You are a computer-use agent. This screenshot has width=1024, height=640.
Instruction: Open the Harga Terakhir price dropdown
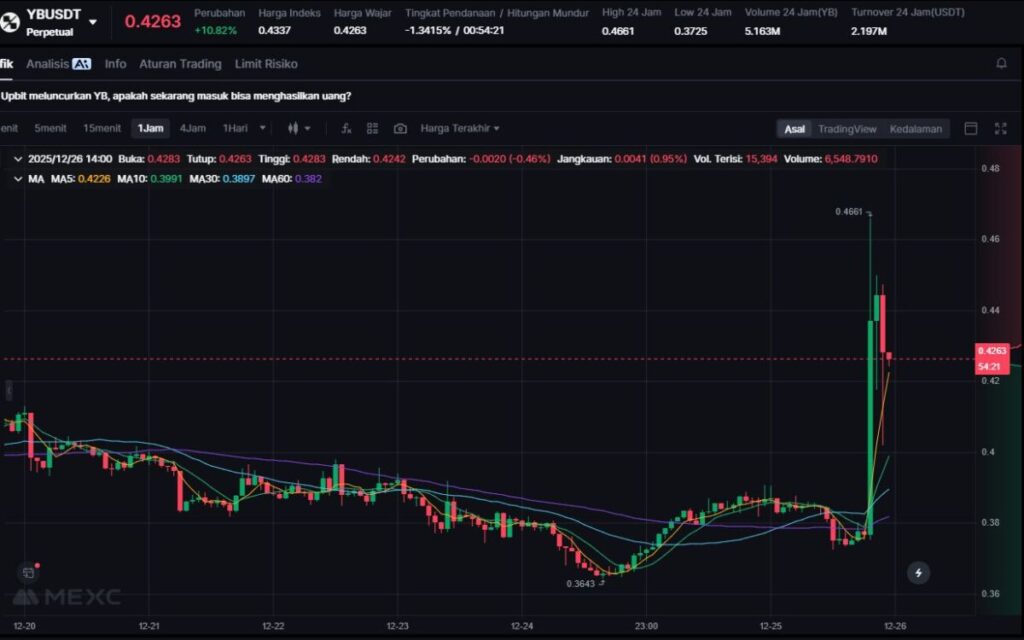[460, 128]
